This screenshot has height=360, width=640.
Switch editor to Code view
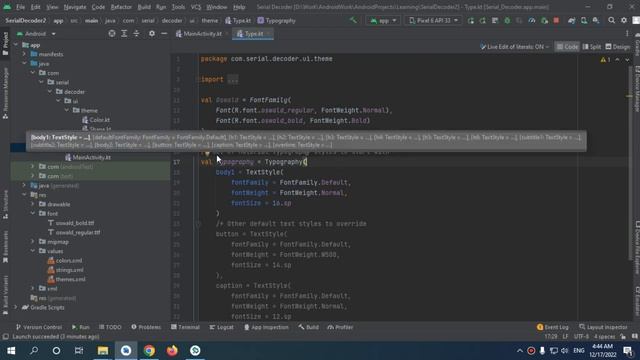567,47
